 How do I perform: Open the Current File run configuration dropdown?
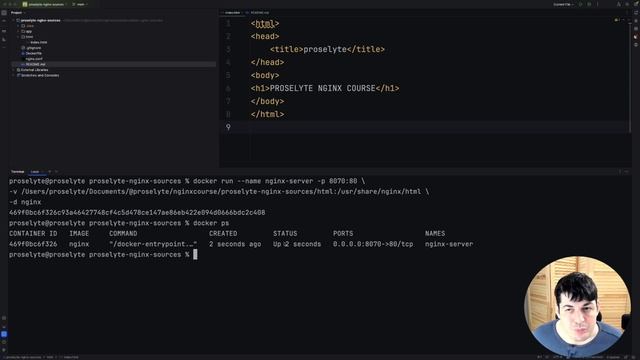(x=564, y=4)
